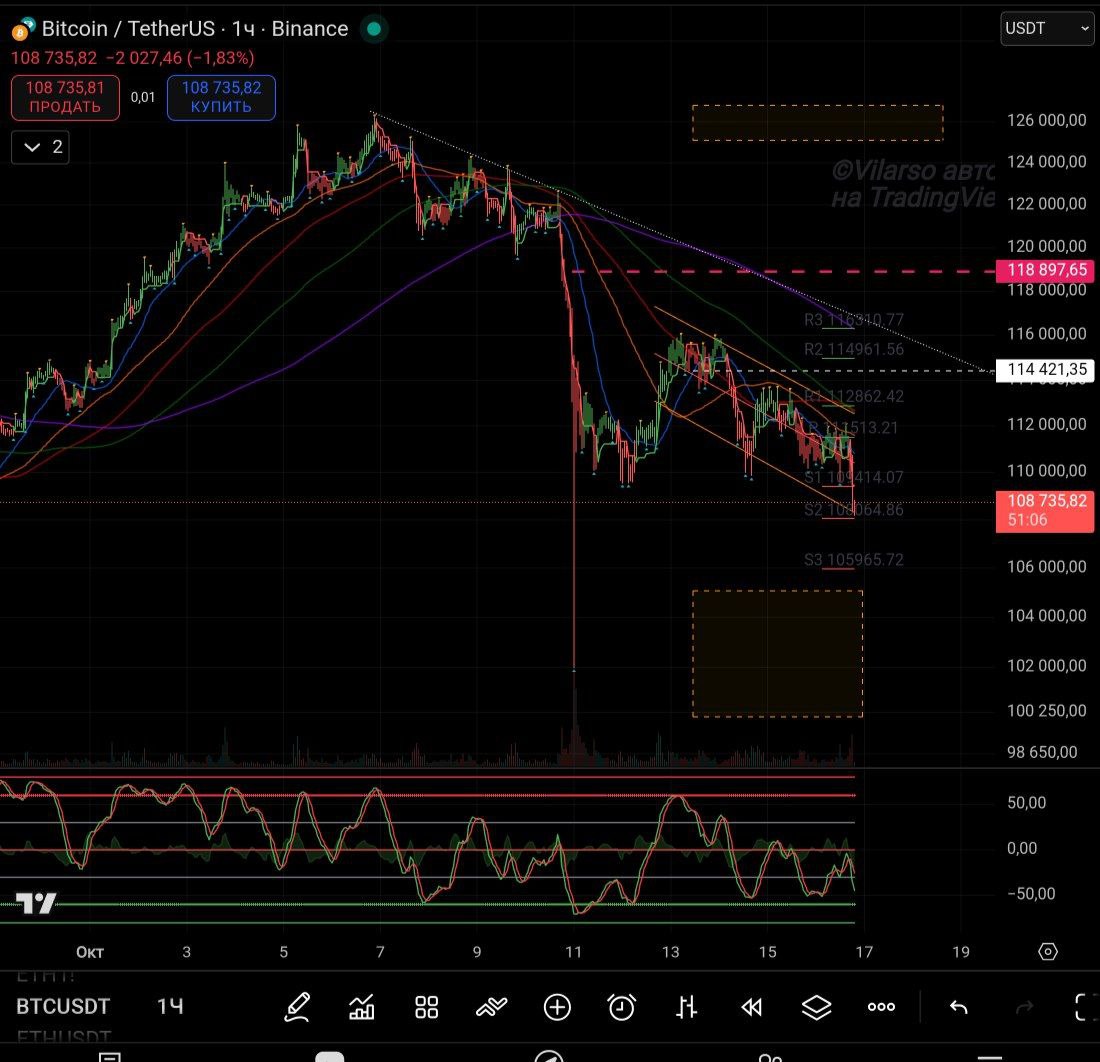The width and height of the screenshot is (1100, 1062).
Task: Expand the collapsed indicators legend
Action: click(43, 147)
